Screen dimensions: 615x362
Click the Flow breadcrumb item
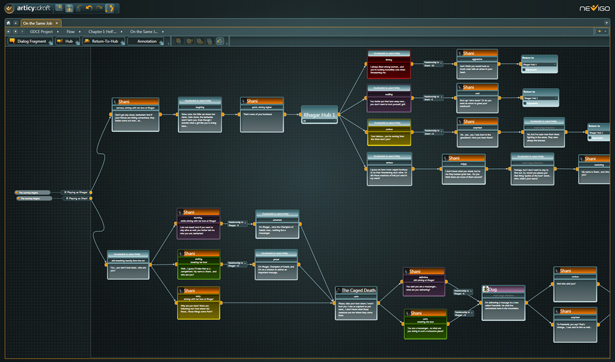71,32
